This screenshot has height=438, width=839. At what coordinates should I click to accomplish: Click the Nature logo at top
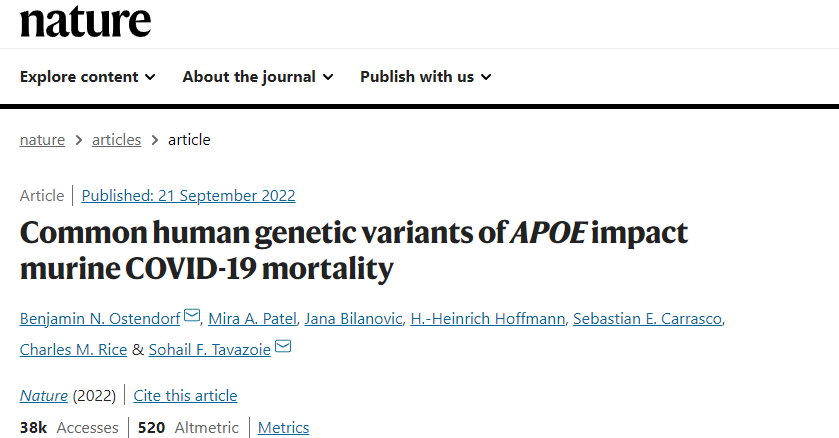pyautogui.click(x=86, y=22)
